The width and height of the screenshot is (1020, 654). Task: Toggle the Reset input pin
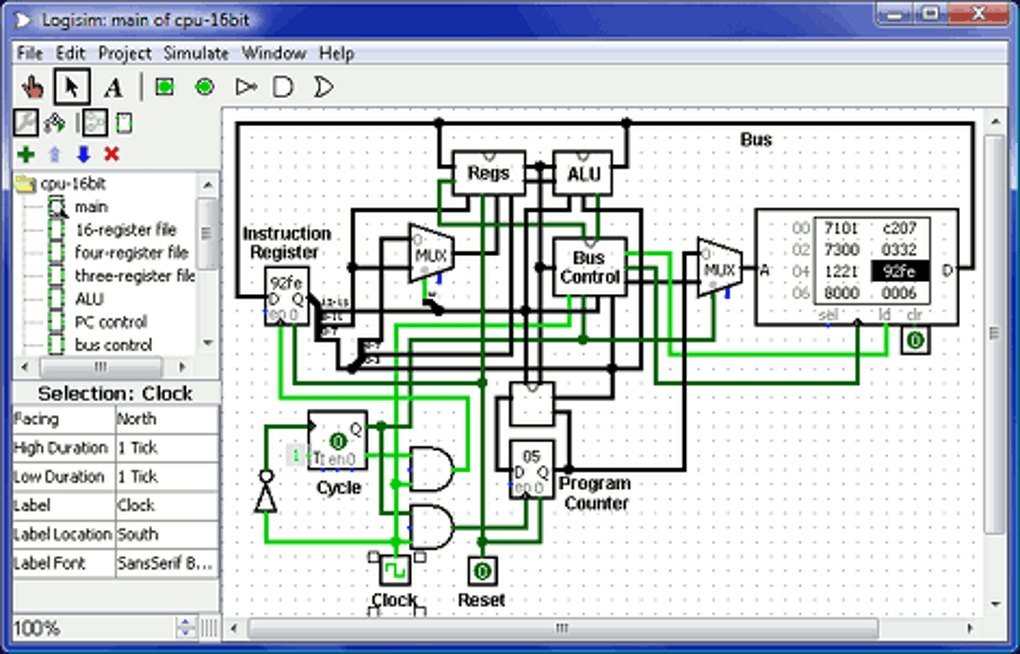[482, 571]
